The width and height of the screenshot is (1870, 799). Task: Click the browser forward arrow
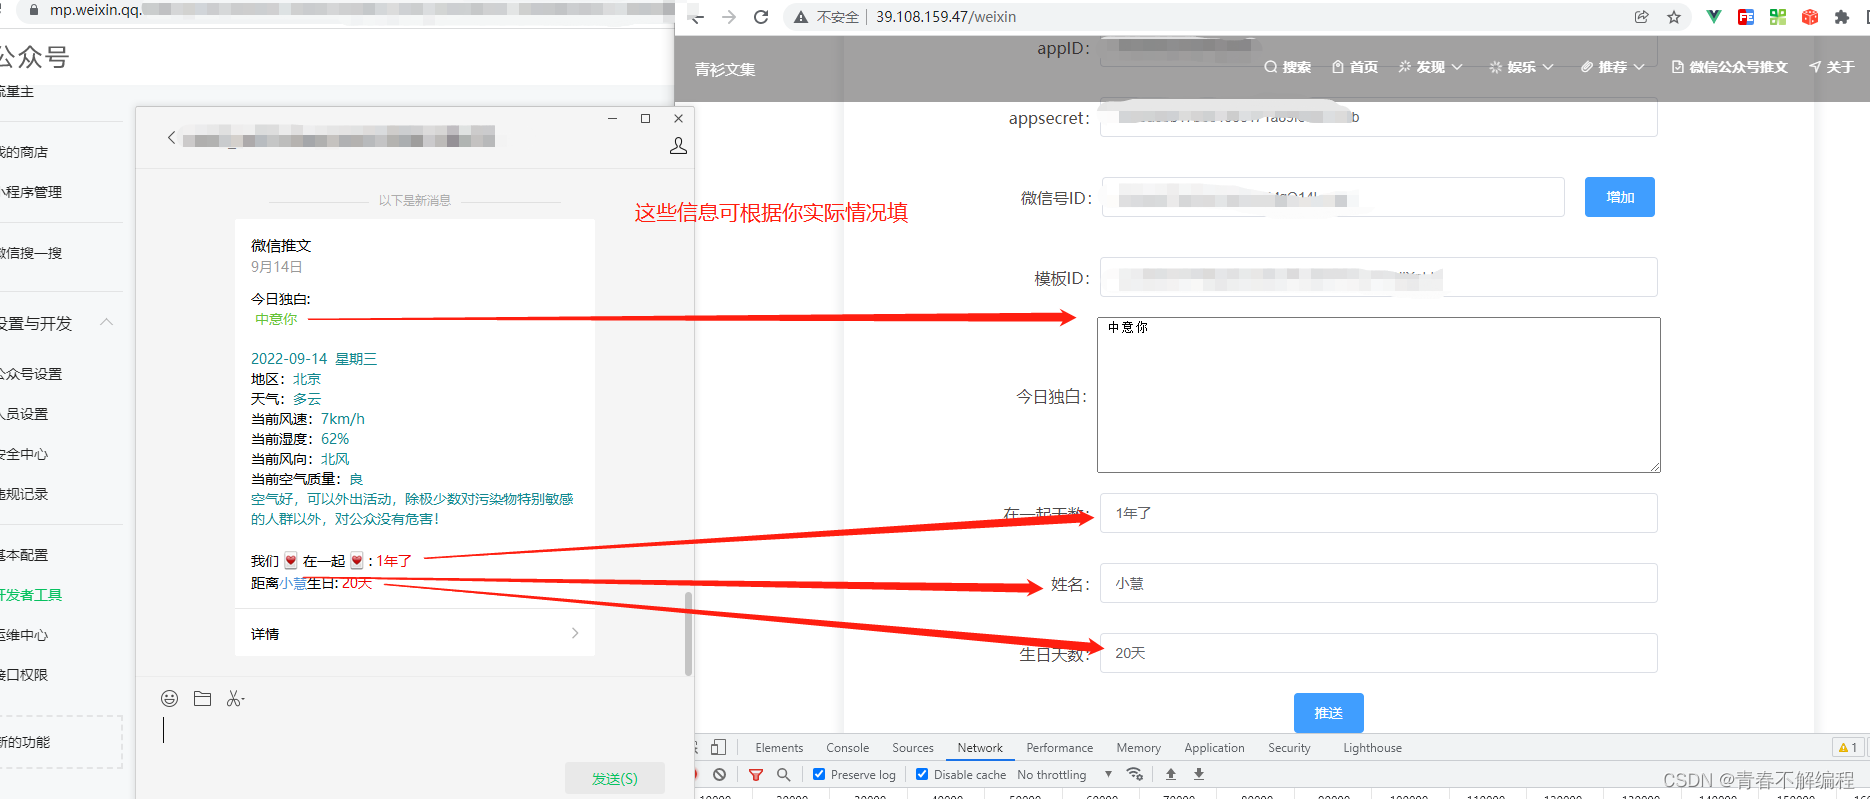tap(729, 17)
